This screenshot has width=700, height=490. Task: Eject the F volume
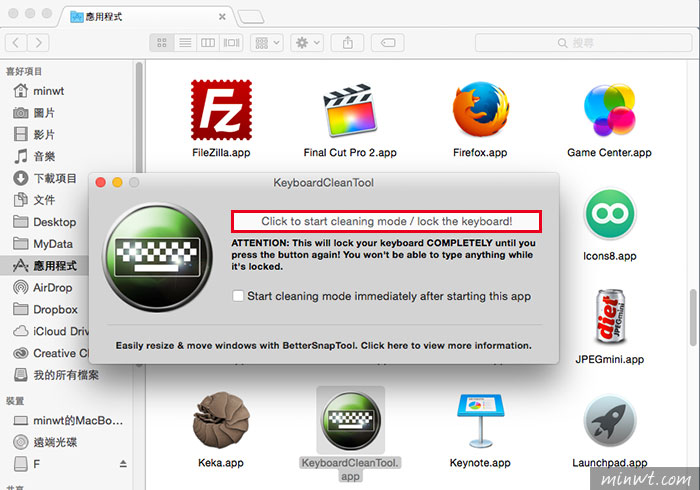point(123,464)
